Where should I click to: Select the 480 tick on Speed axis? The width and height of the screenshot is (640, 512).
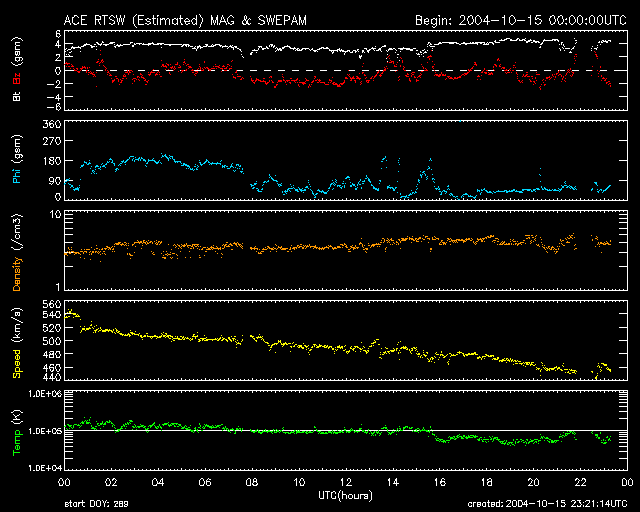52,354
